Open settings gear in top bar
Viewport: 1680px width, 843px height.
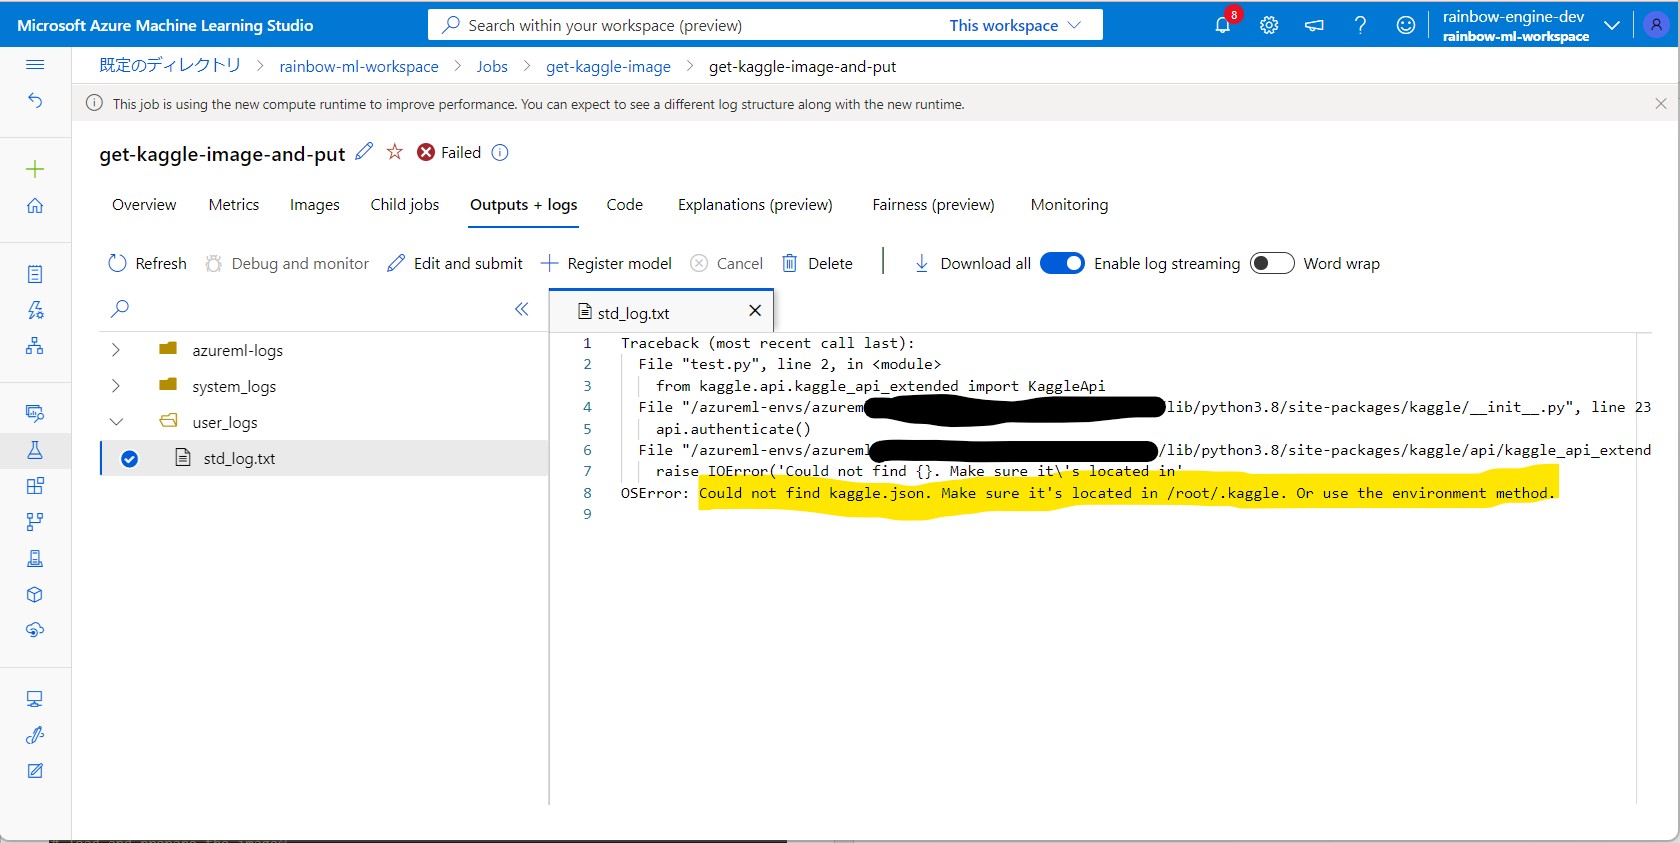click(x=1269, y=25)
